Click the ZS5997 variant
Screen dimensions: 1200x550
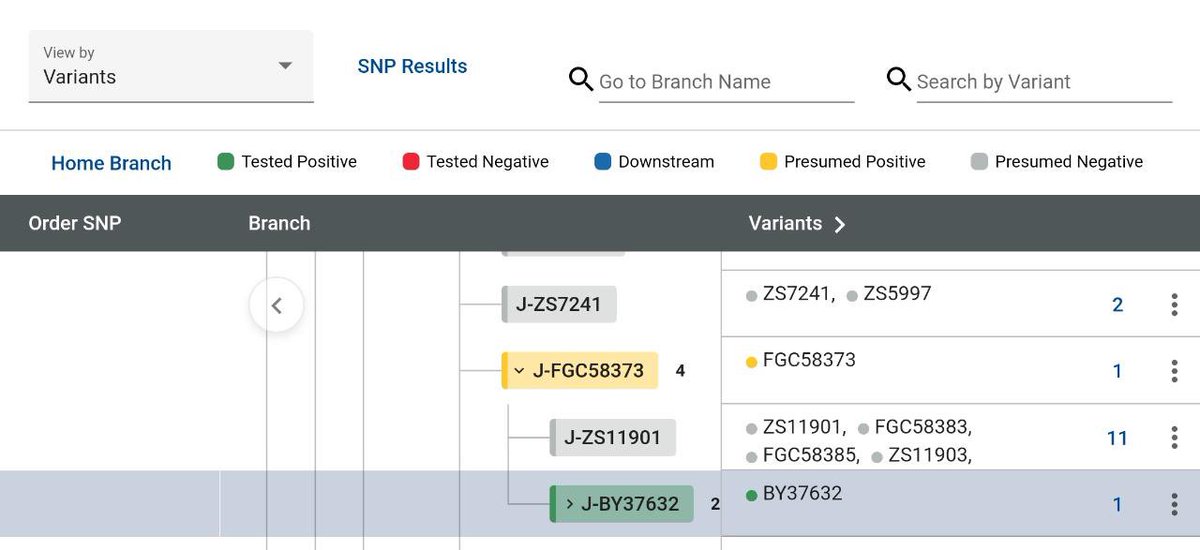tap(897, 294)
